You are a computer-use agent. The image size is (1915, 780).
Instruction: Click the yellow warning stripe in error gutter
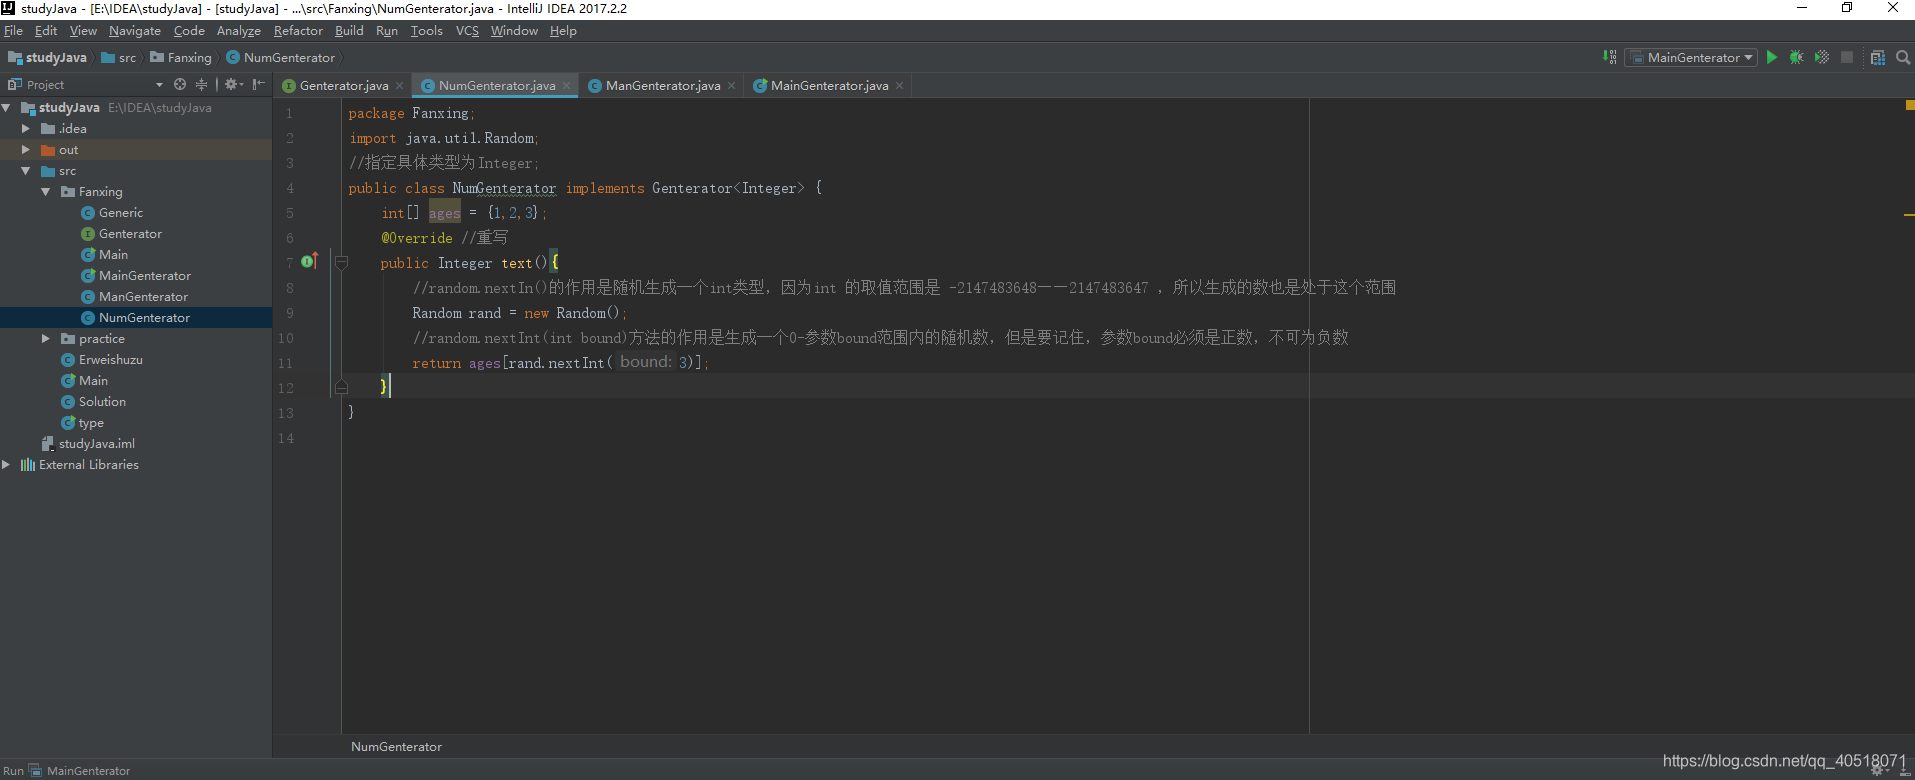(x=1909, y=215)
